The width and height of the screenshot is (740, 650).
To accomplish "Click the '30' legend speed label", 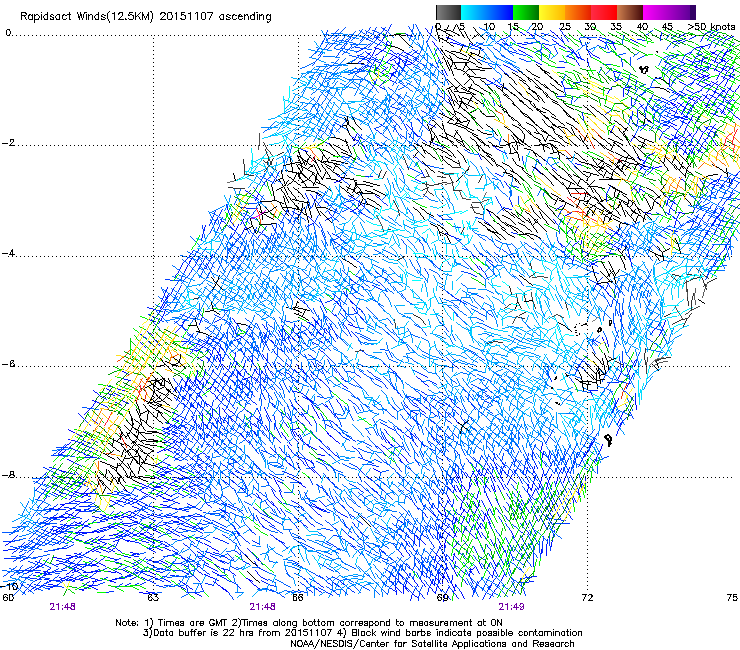I will [x=590, y=27].
